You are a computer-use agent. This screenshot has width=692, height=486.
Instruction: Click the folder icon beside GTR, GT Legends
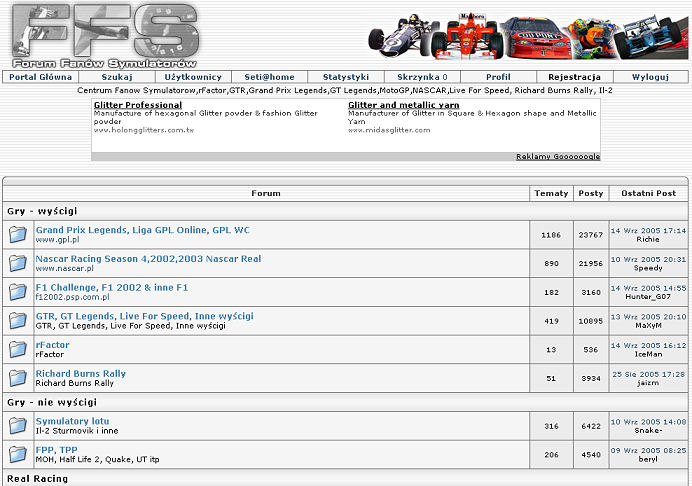(18, 320)
